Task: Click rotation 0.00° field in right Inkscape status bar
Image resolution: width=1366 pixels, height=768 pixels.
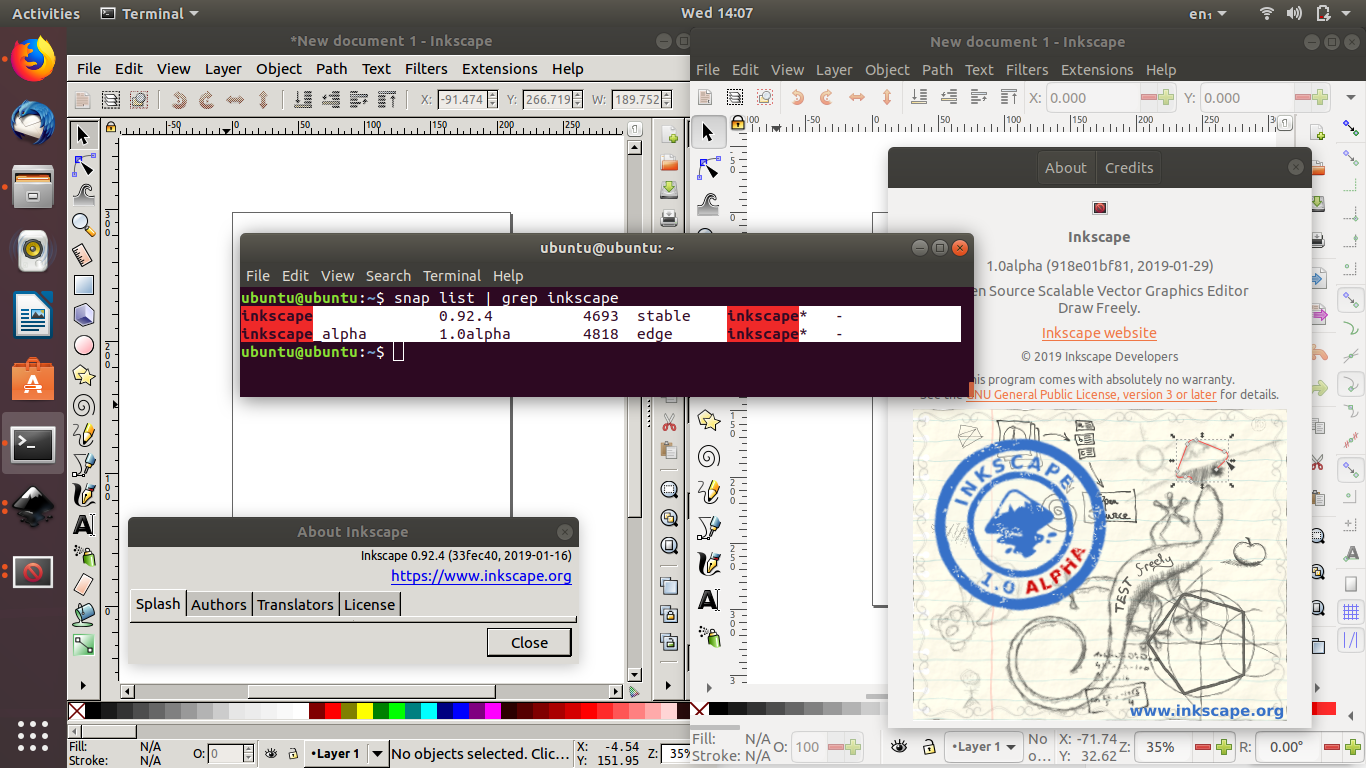Action: coord(1289,747)
